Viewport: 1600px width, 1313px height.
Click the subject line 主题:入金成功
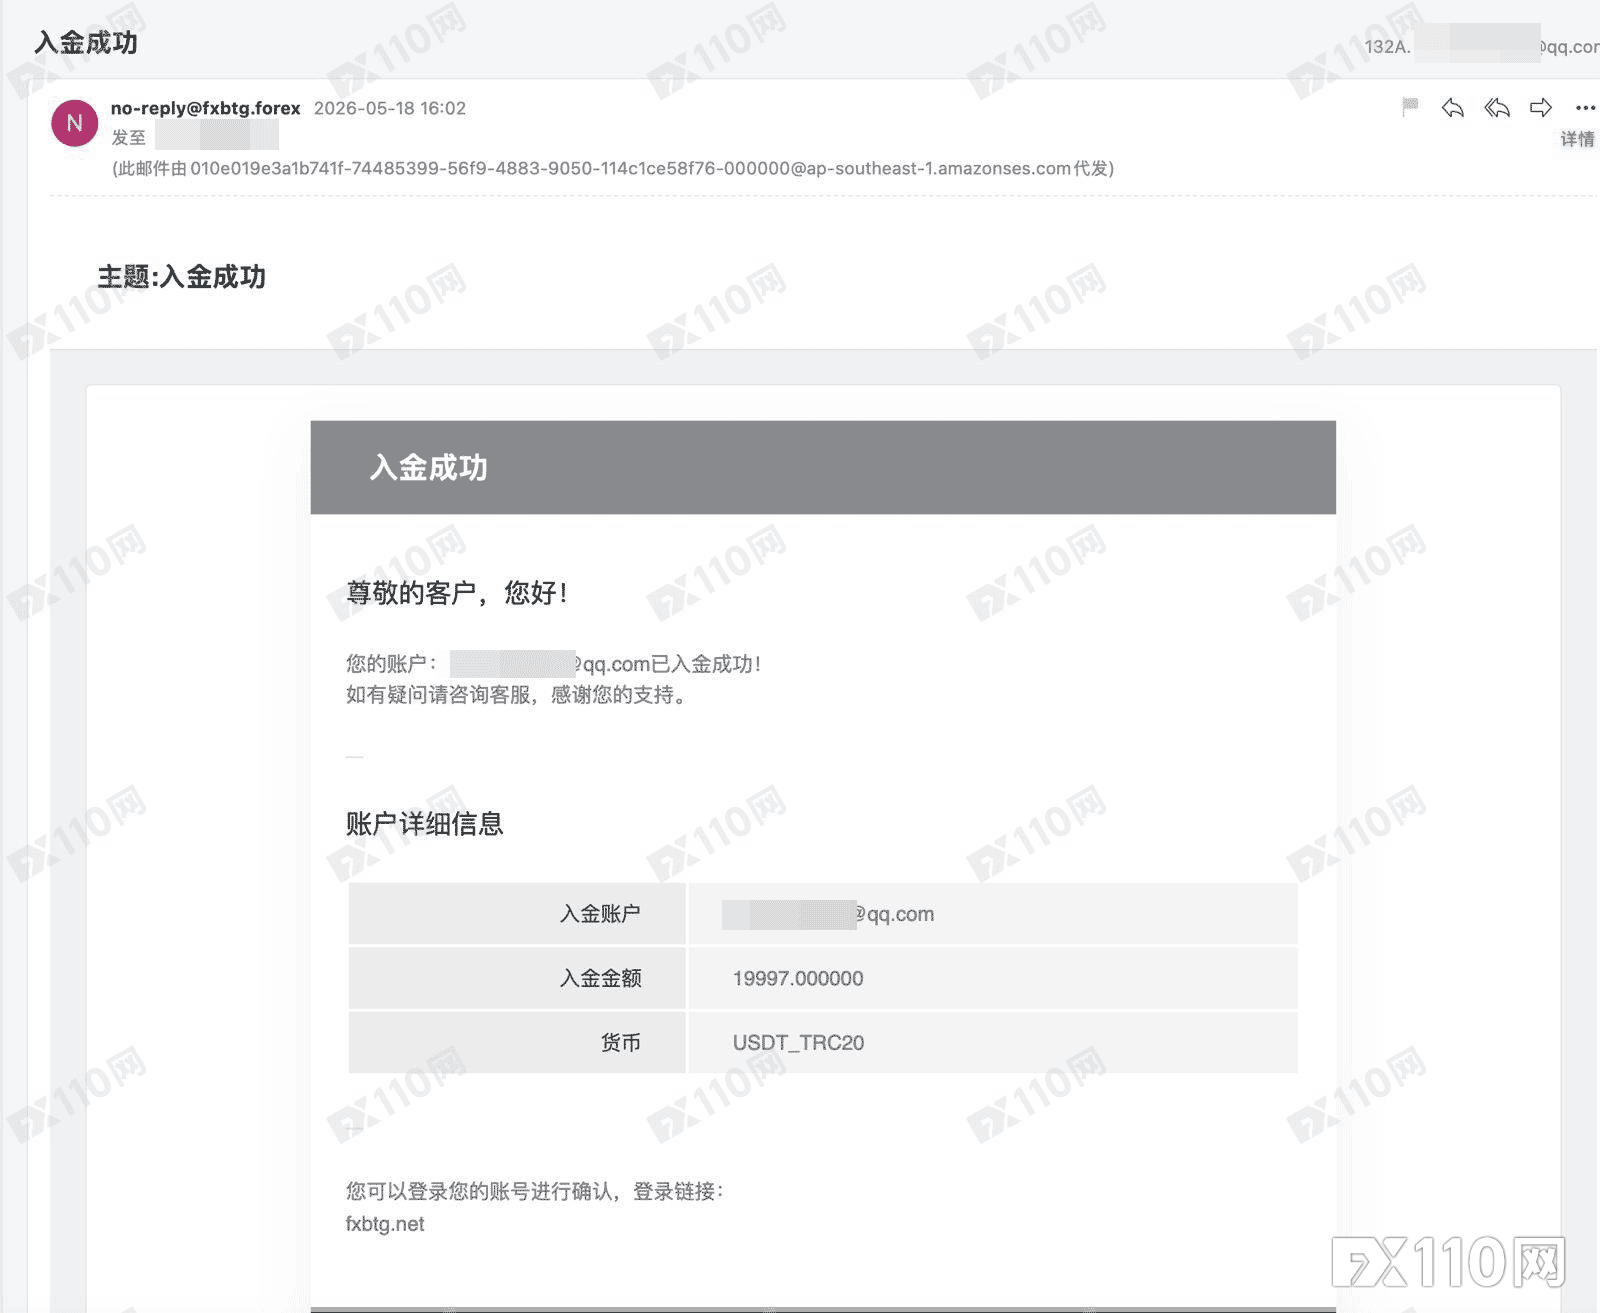pyautogui.click(x=181, y=277)
